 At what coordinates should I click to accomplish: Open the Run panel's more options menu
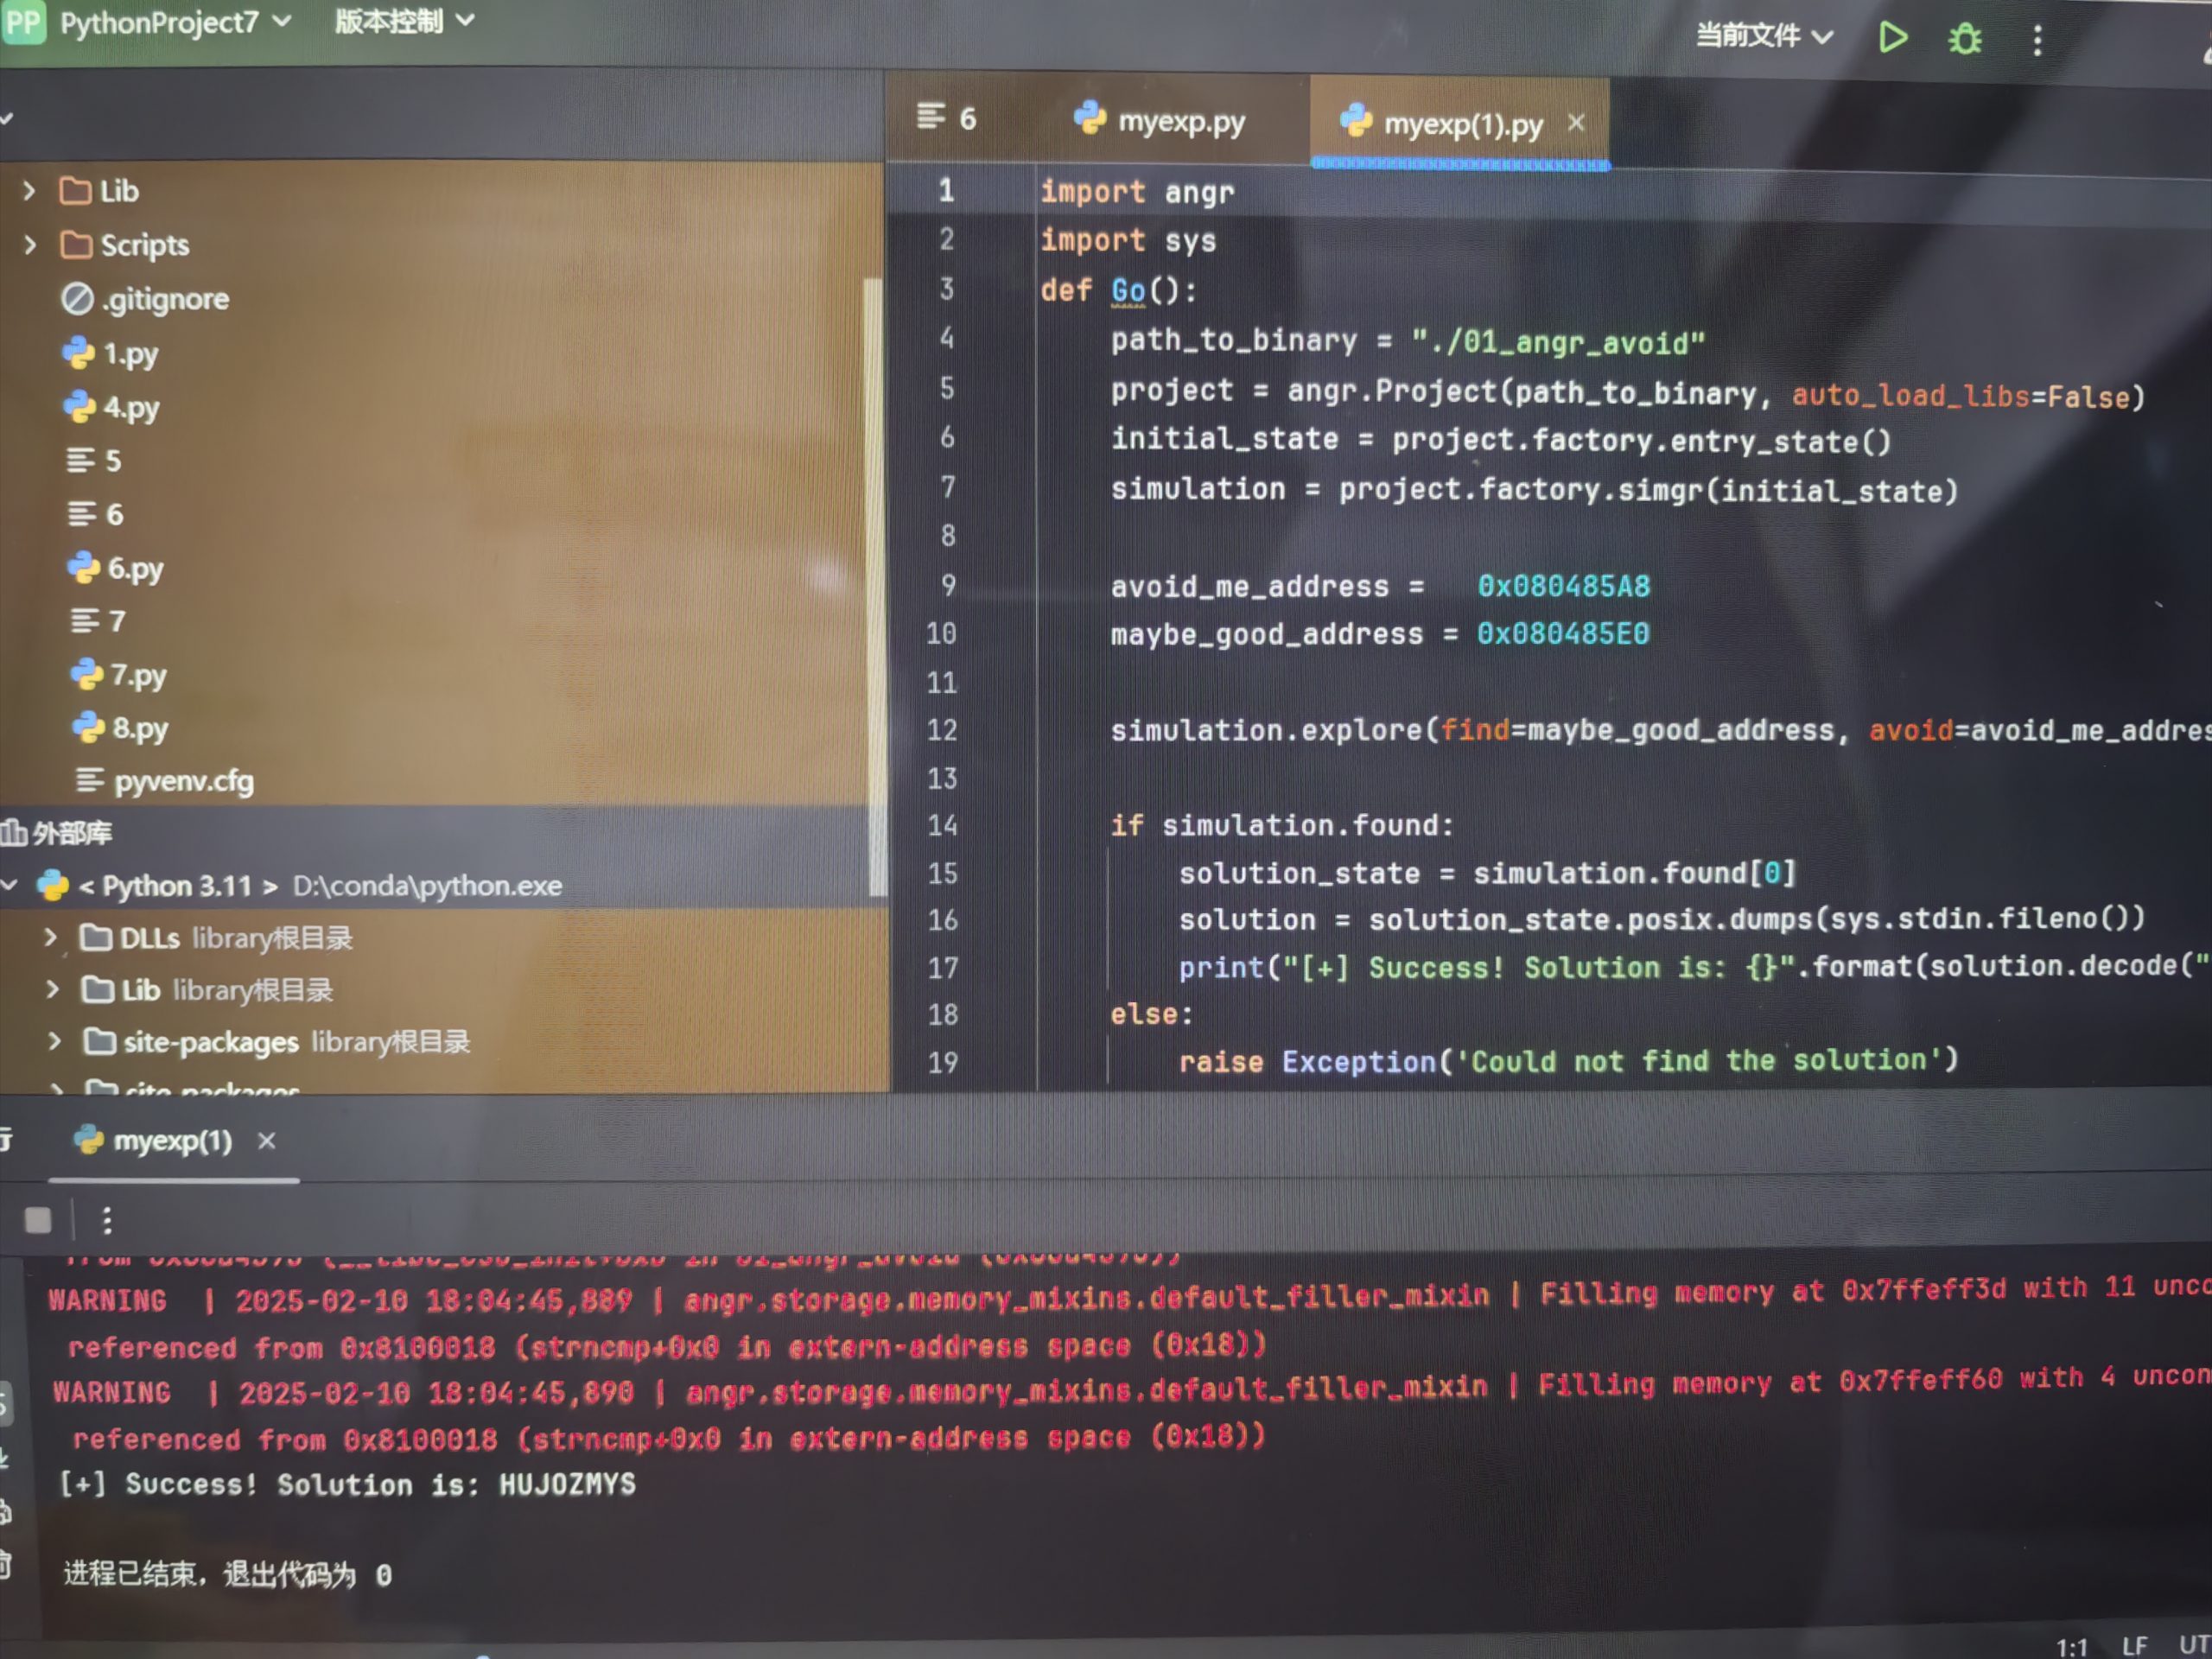click(106, 1220)
